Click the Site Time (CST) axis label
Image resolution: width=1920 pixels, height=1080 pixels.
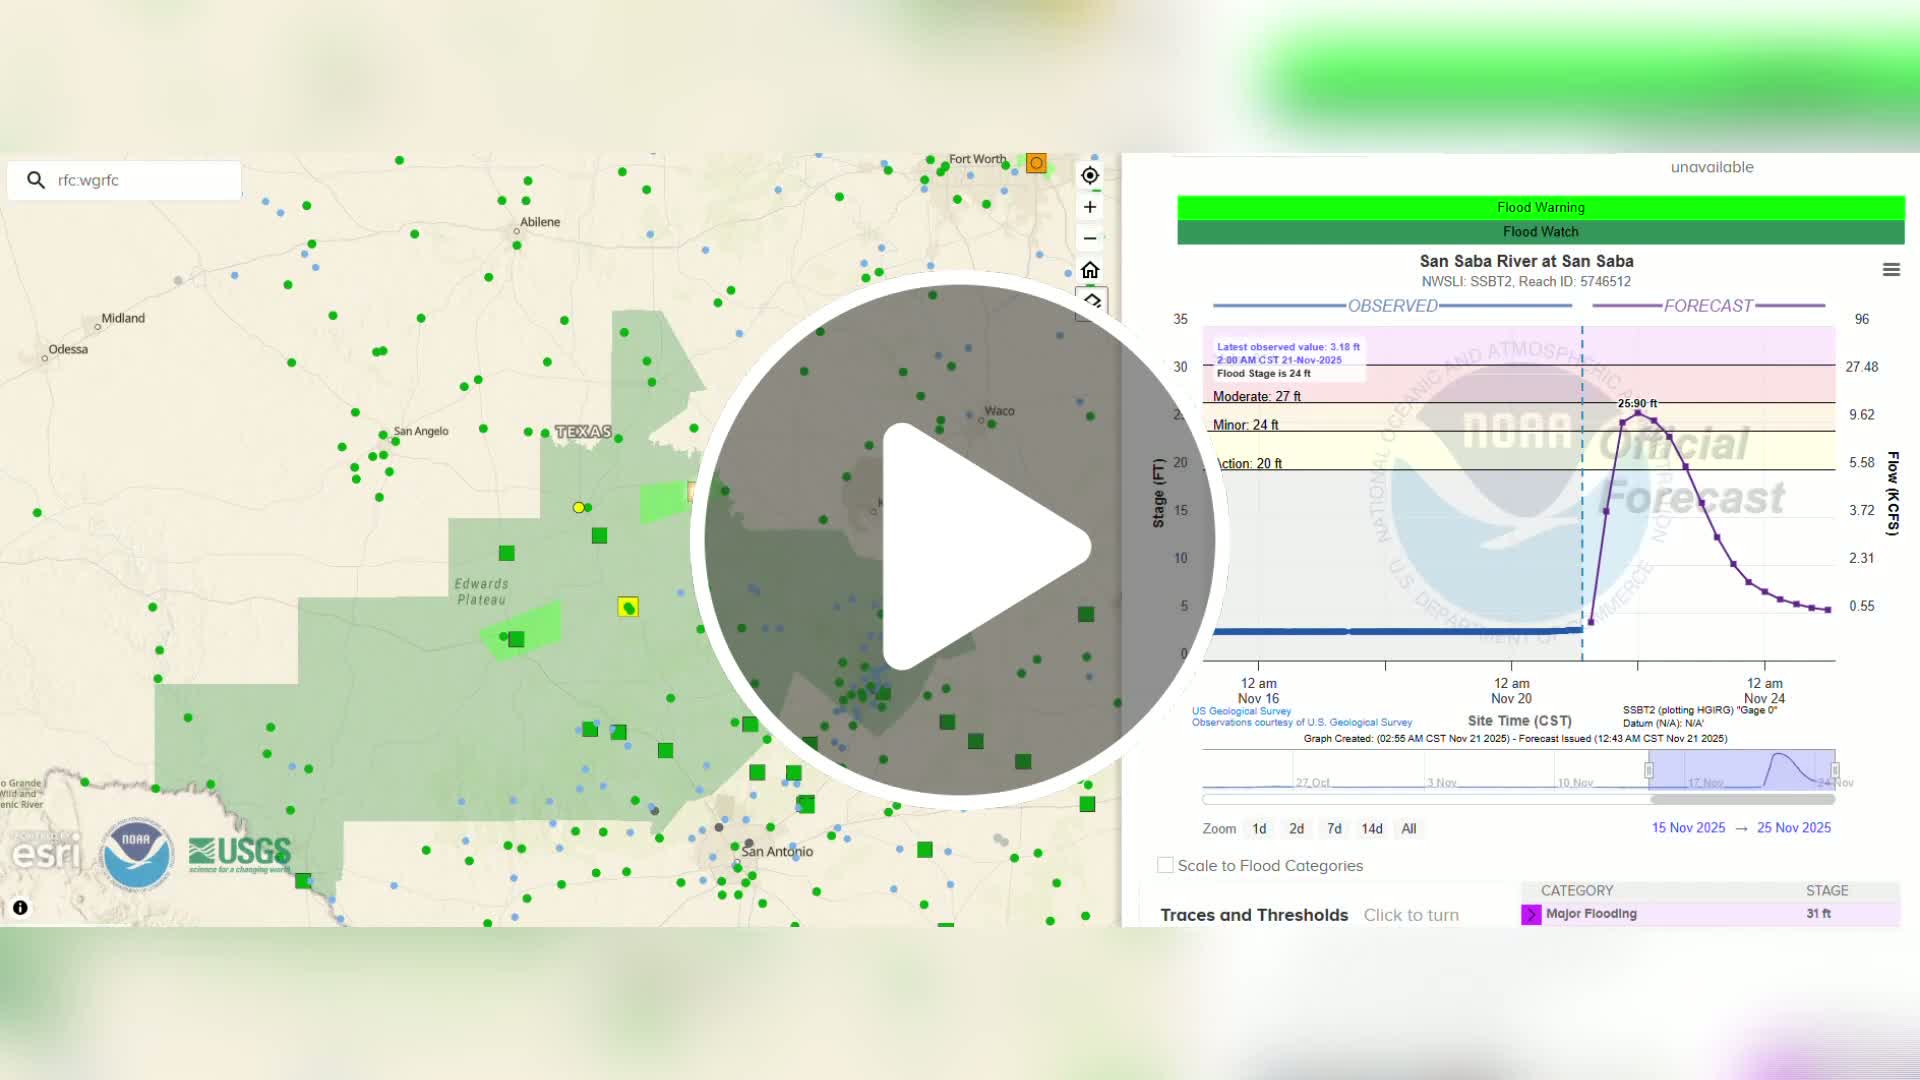1519,721
